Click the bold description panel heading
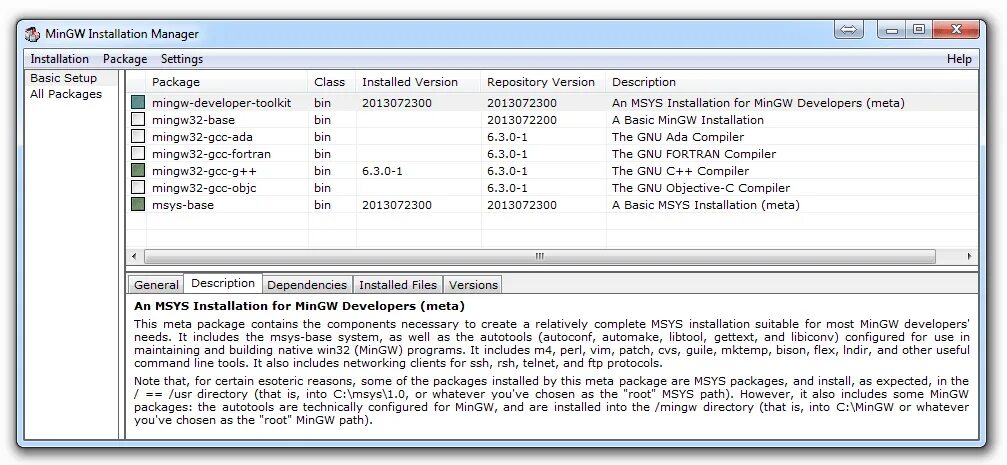Screen dimensions: 1007x465 [x=299, y=306]
